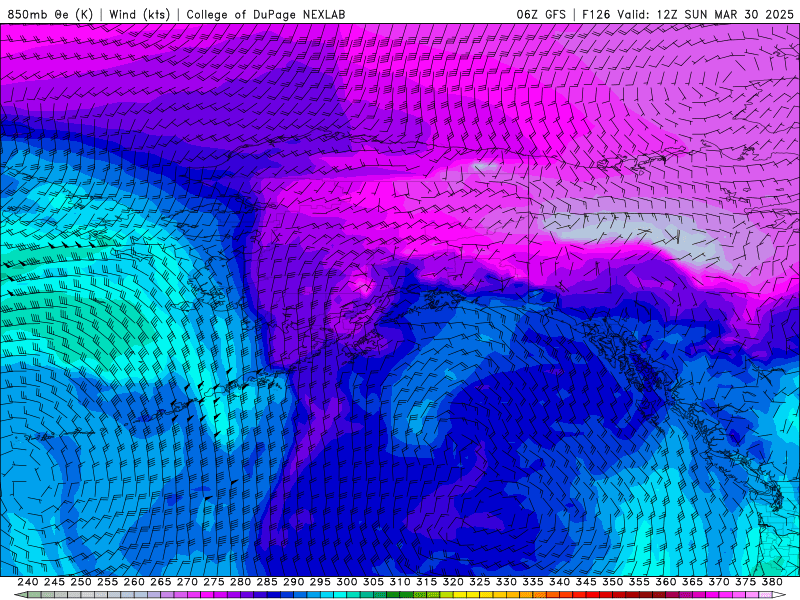
Task: Click the 'F126' forecast hour text
Action: (596, 14)
